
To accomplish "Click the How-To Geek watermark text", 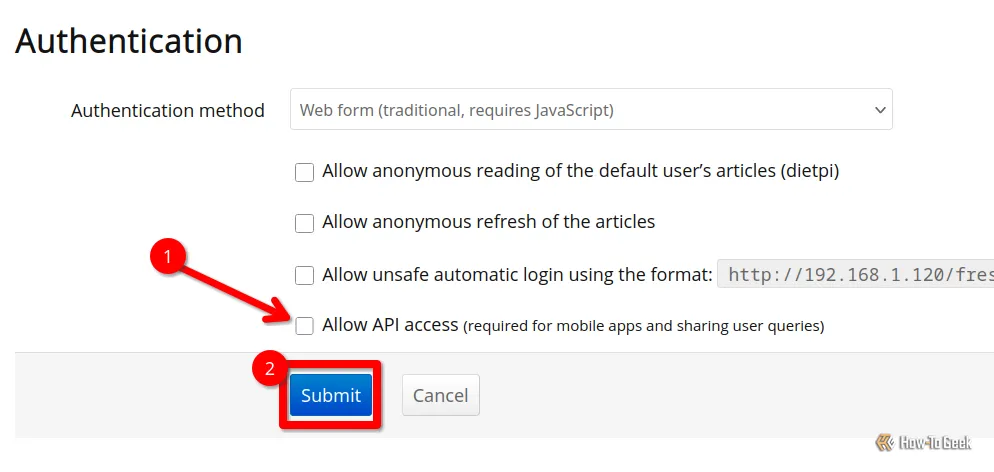I will coord(935,442).
